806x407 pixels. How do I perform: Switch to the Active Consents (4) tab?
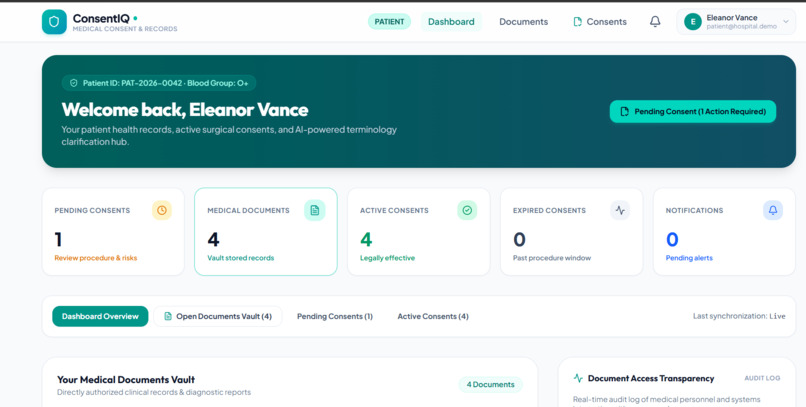[x=433, y=316]
